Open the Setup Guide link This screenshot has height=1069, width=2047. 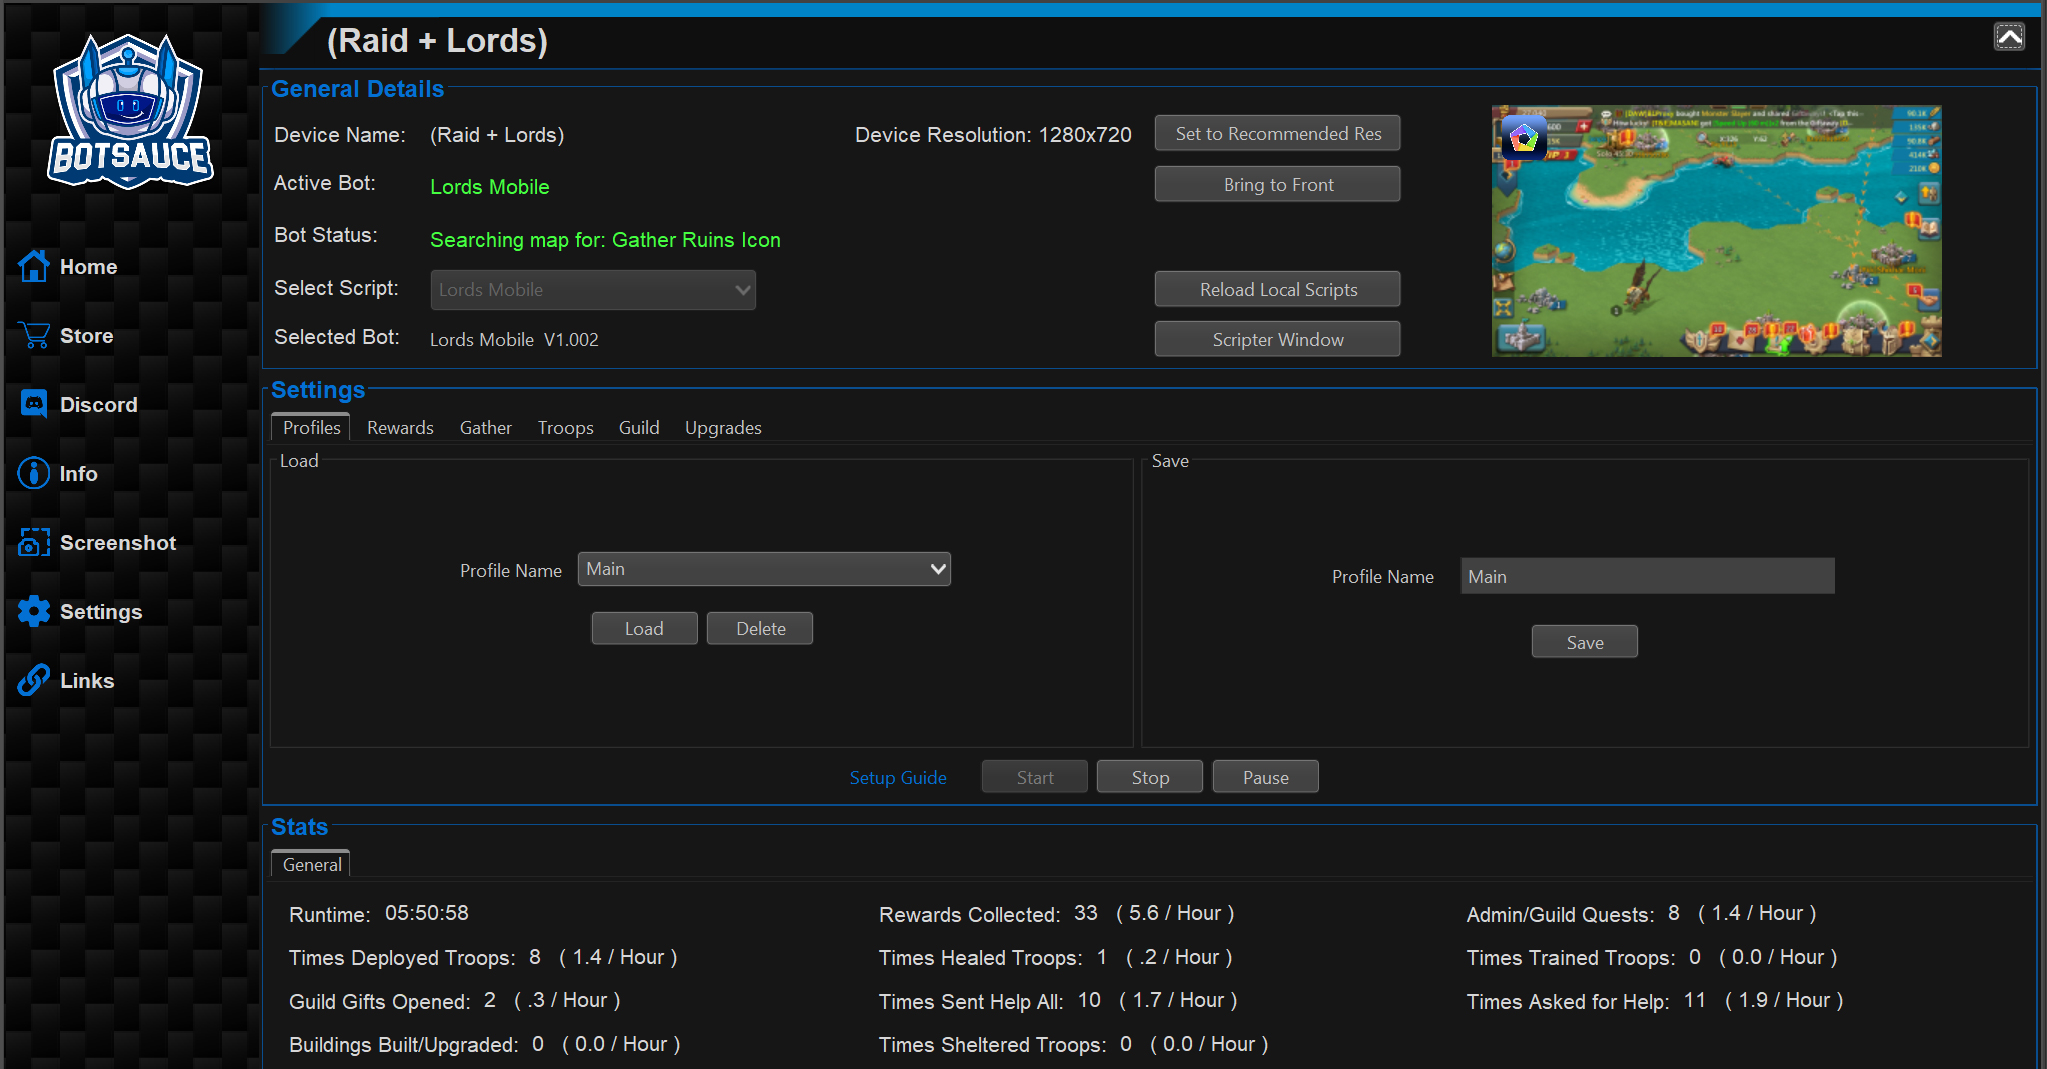(x=897, y=777)
